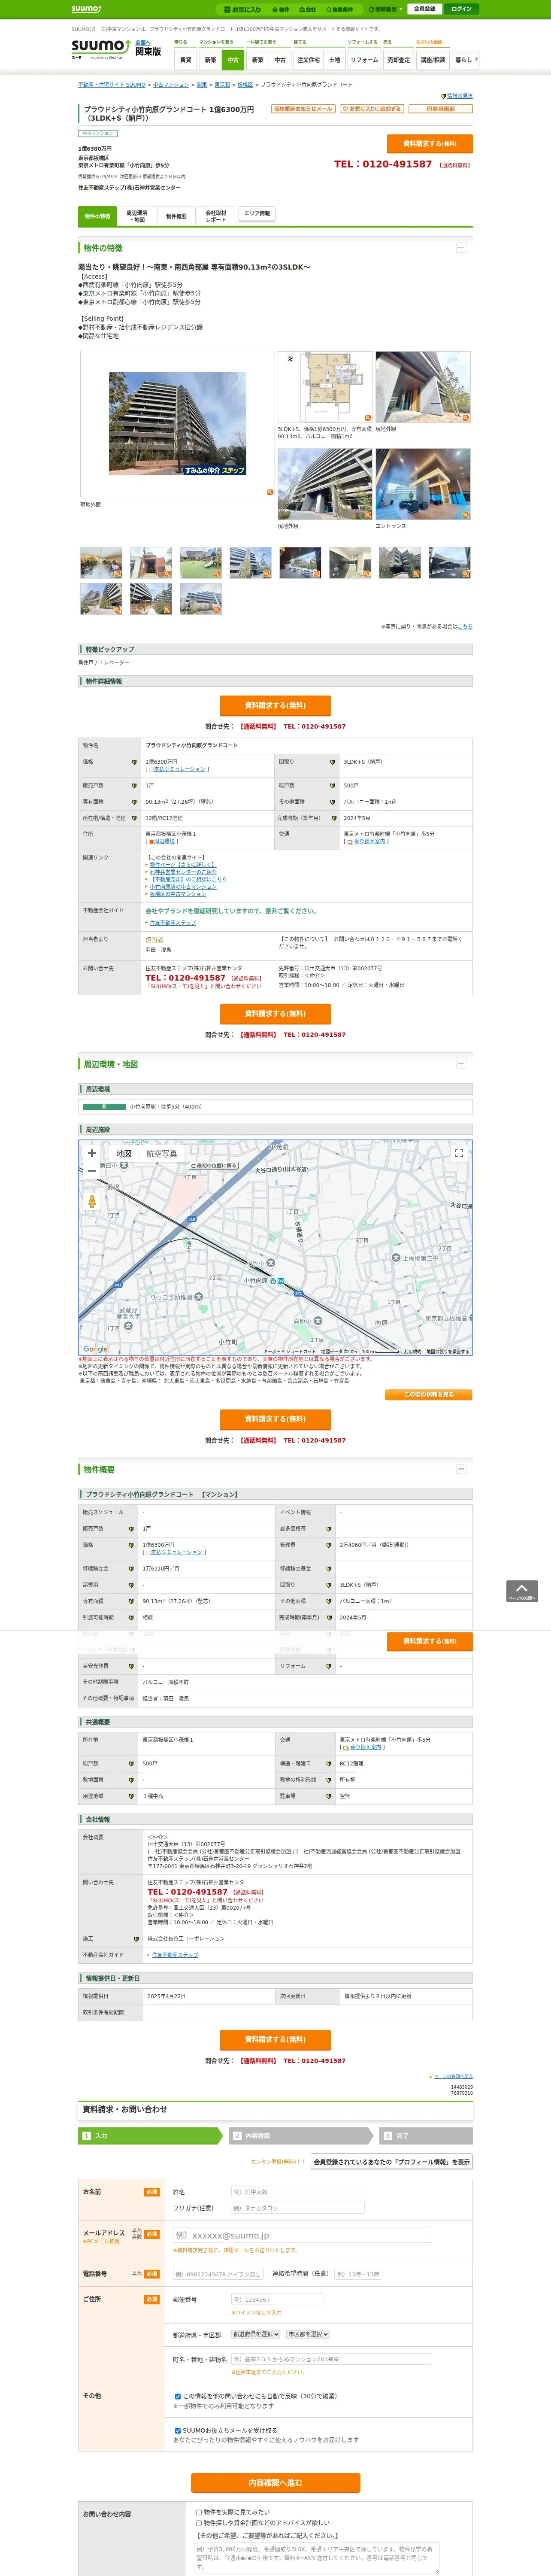Viewport: 551px width, 2576px height.
Task: Switch to the 周辺環境・地図 tab
Action: [137, 216]
